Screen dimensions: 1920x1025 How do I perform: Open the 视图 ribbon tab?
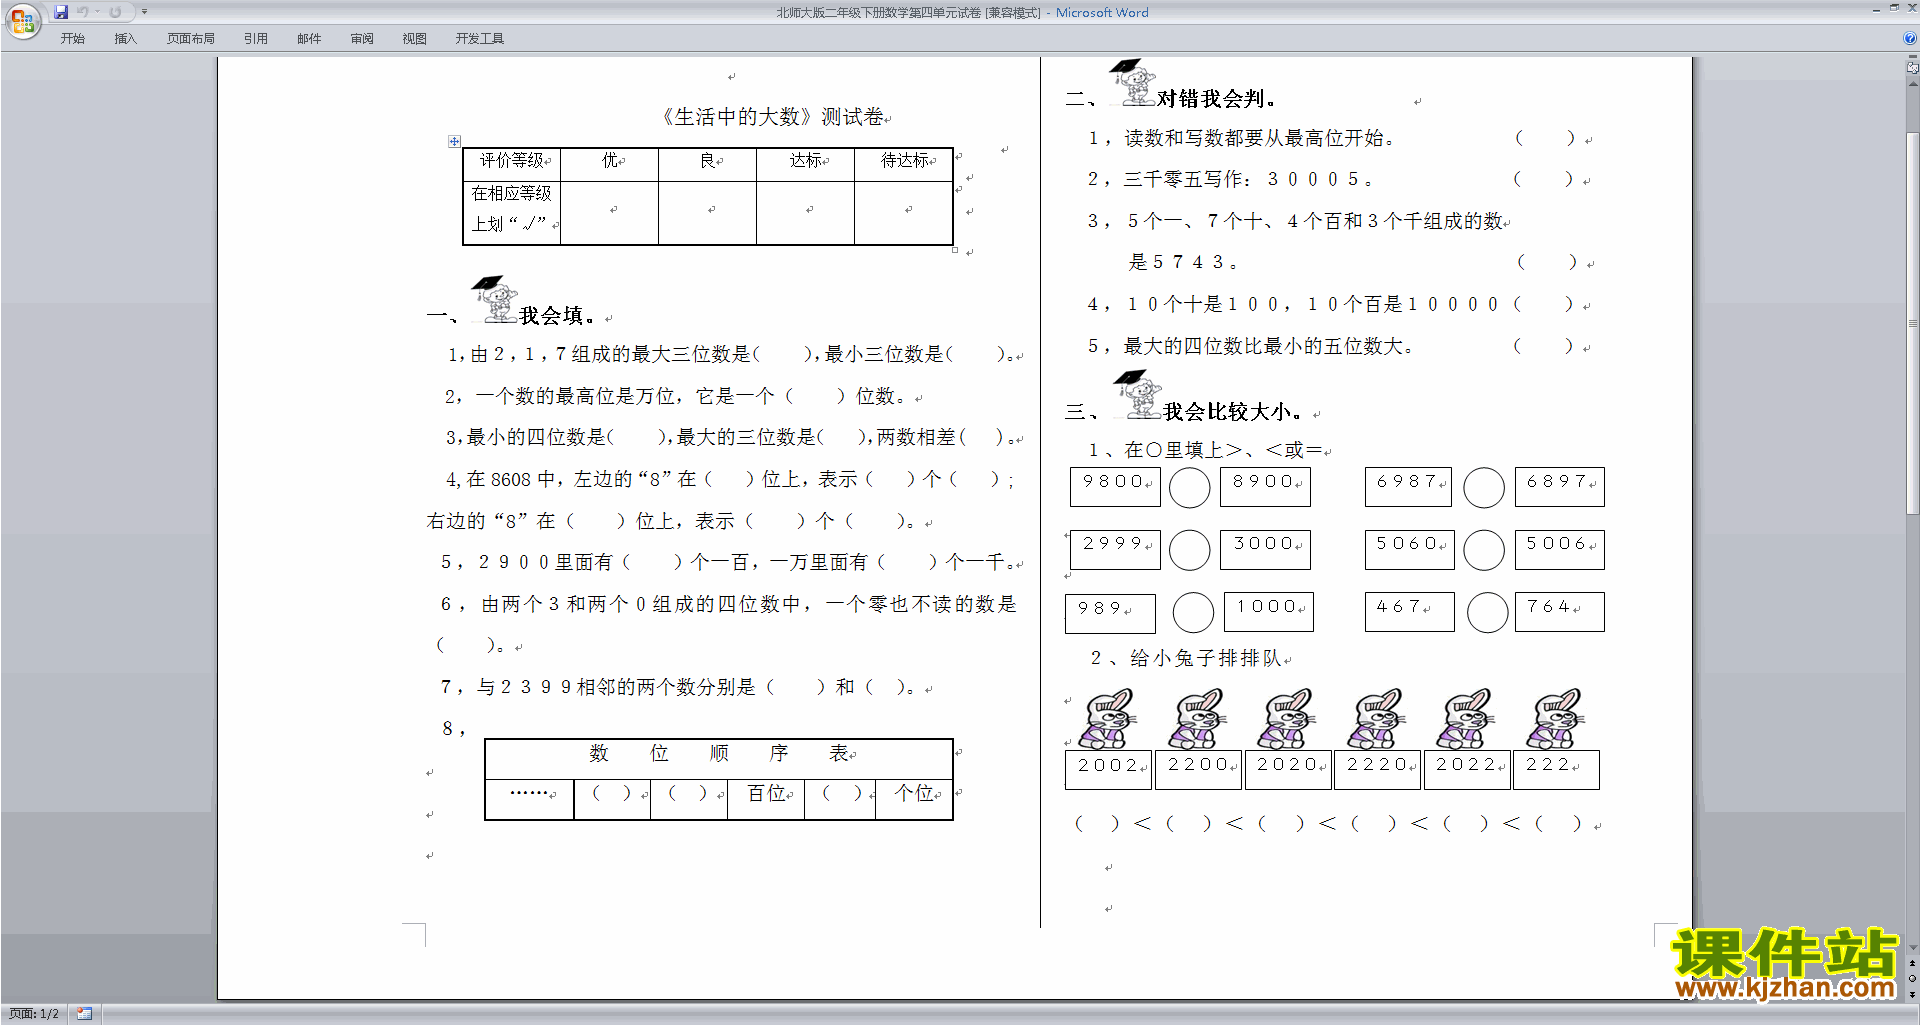tap(415, 39)
